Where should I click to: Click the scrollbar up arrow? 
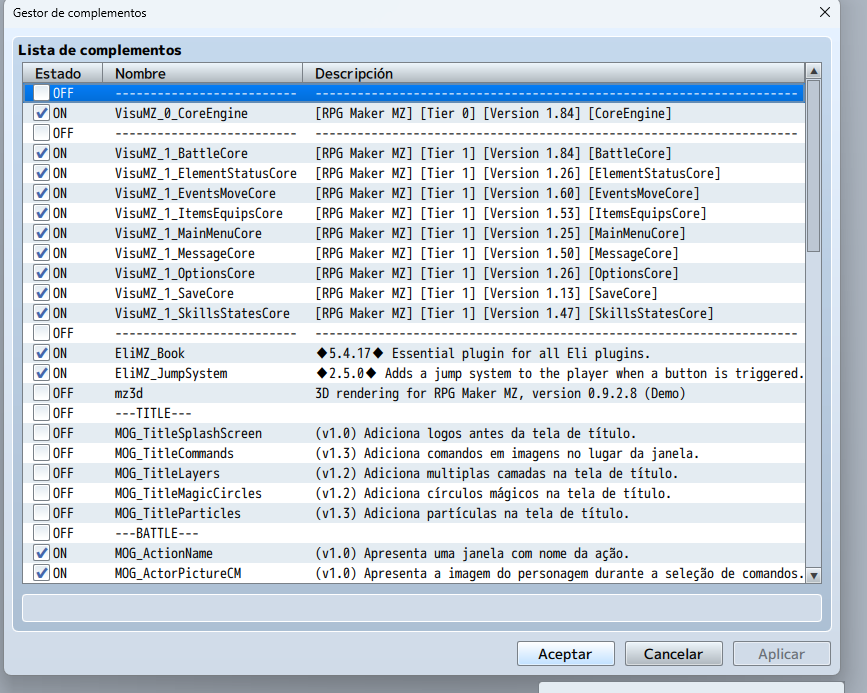(813, 71)
